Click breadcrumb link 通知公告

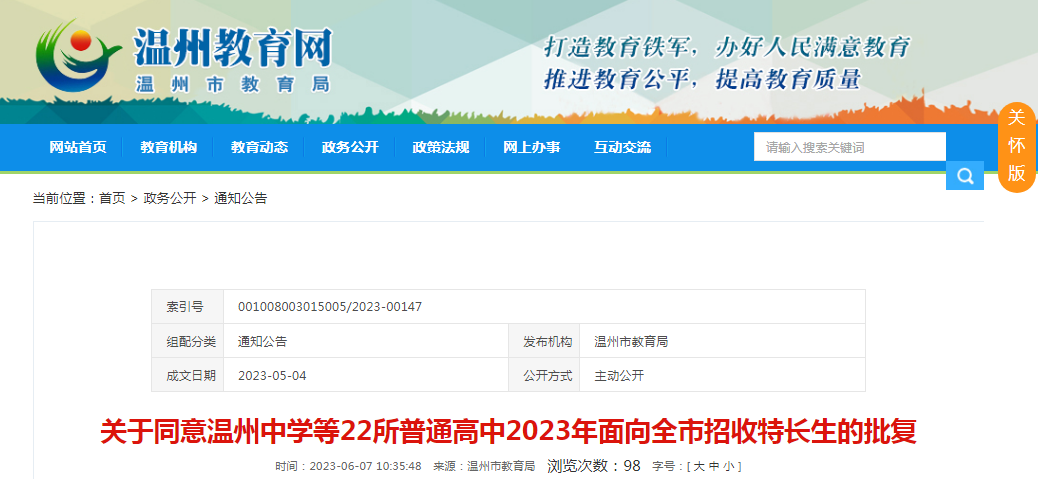pyautogui.click(x=241, y=198)
